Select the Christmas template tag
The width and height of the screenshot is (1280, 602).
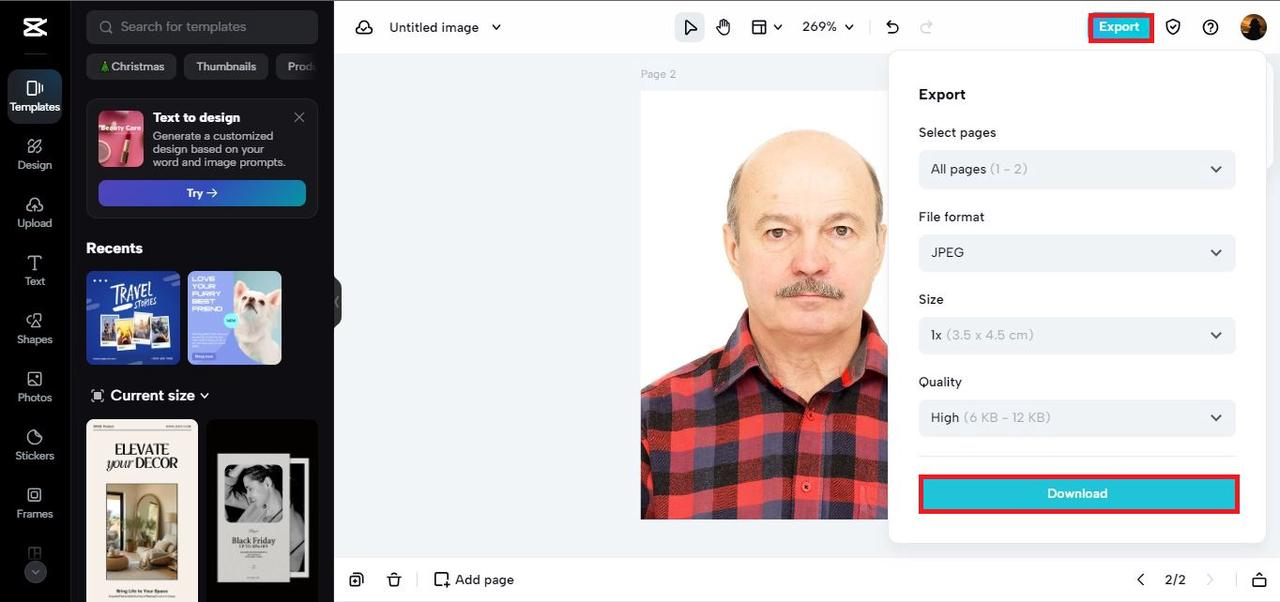tap(132, 67)
